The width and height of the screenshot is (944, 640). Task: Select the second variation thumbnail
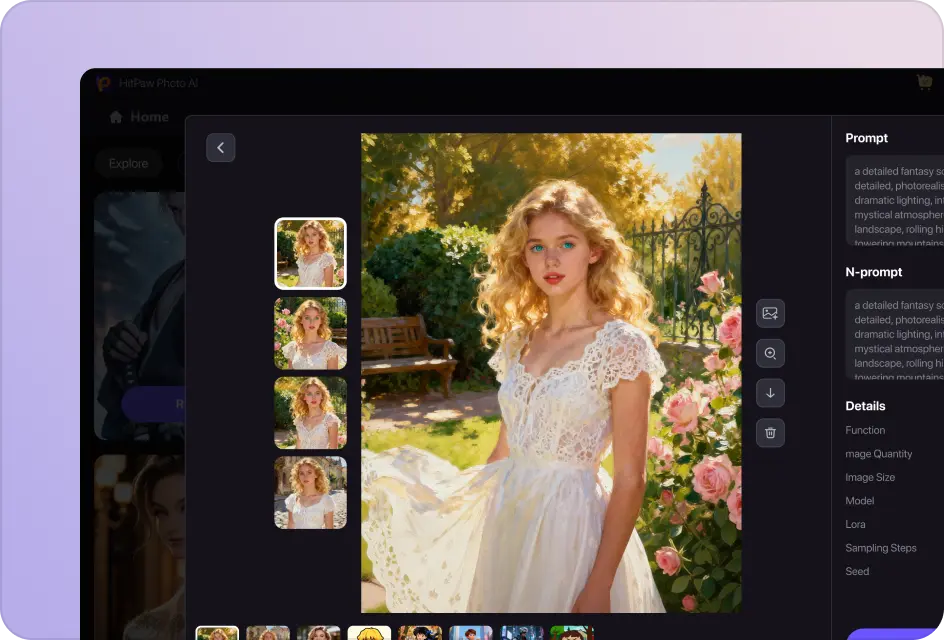coord(310,333)
